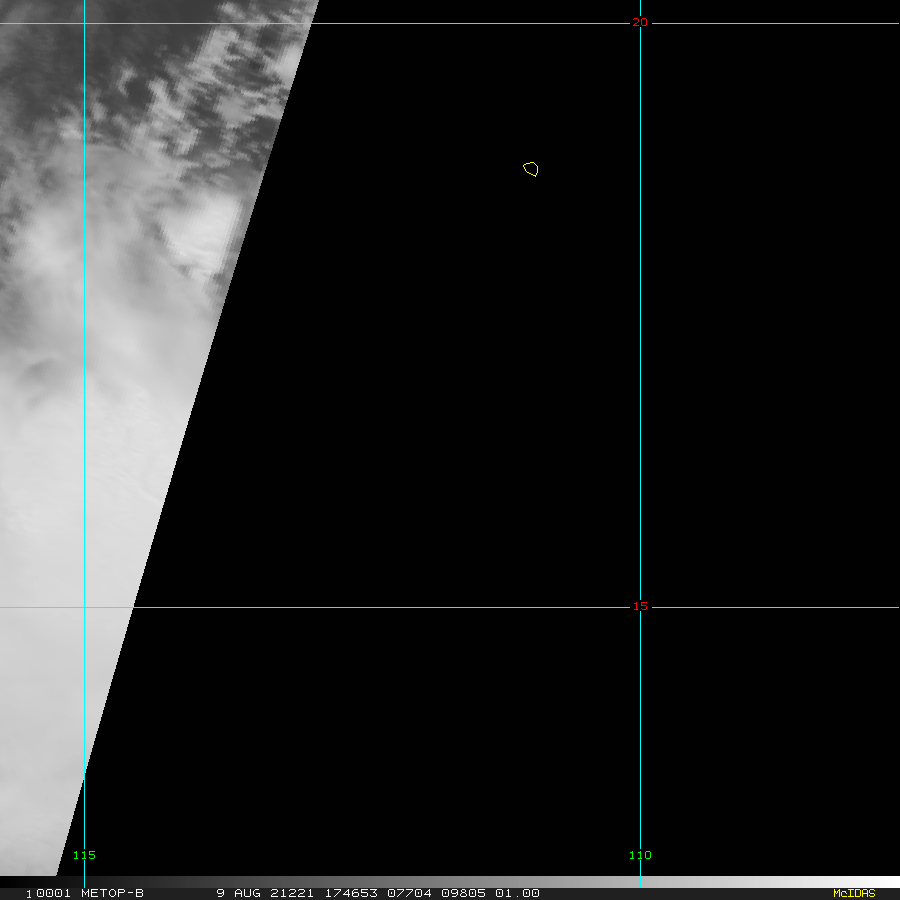Click the yellow island outline marker
The width and height of the screenshot is (900, 900).
(531, 169)
